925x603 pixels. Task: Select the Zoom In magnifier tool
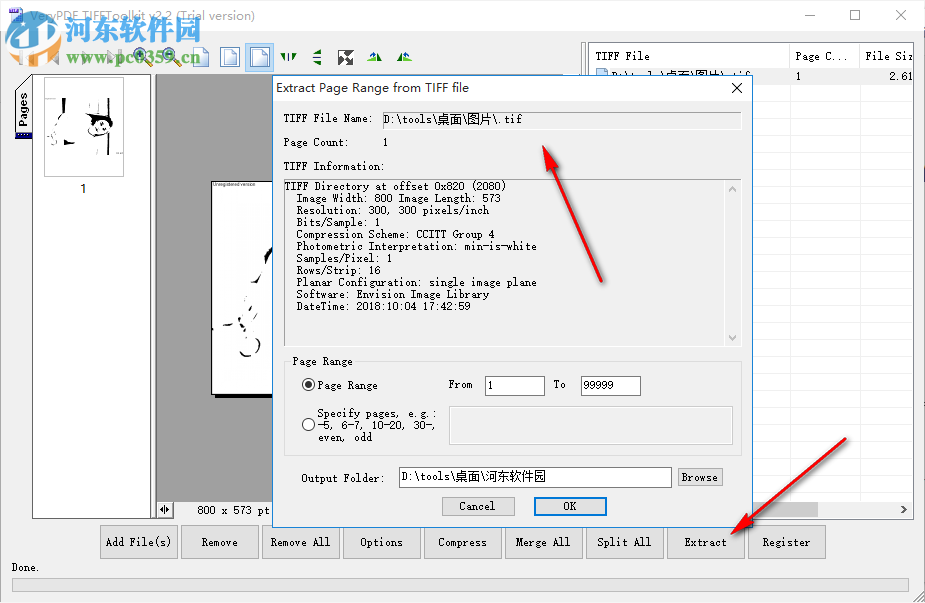click(141, 56)
